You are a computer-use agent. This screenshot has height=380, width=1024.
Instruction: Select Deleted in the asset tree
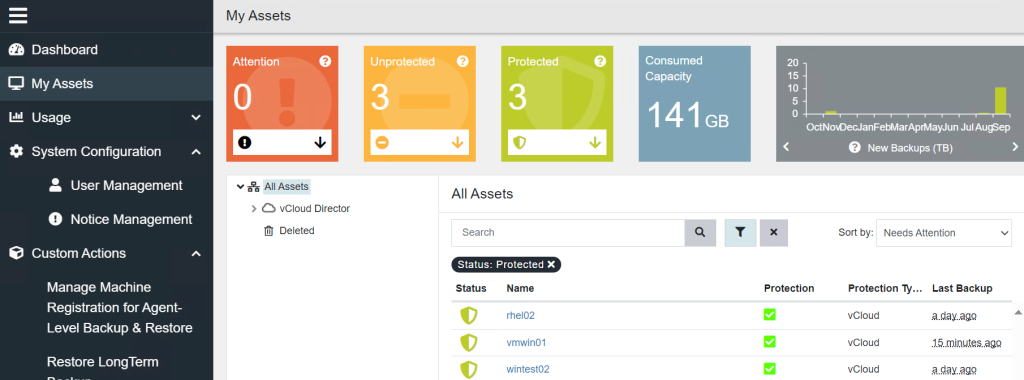click(x=296, y=230)
